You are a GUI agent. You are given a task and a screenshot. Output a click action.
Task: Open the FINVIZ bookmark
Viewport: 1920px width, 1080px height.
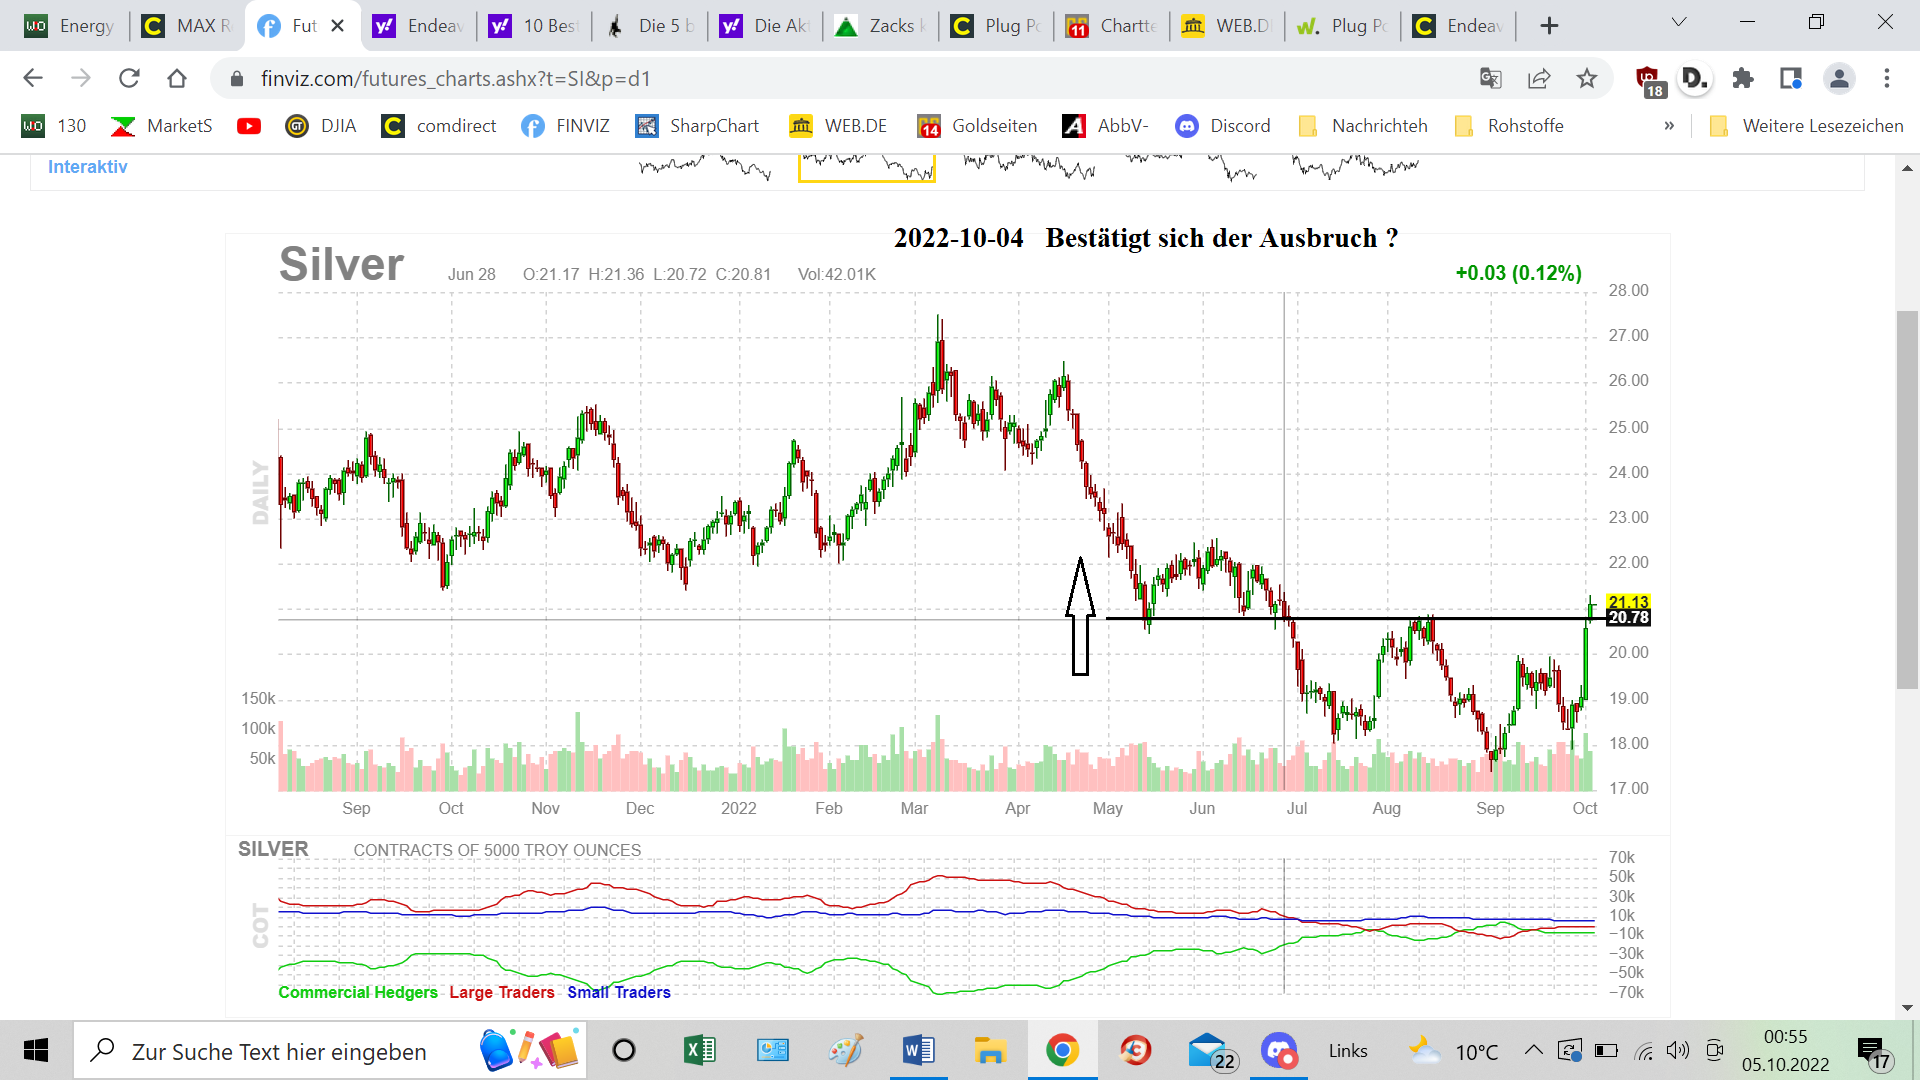click(566, 126)
